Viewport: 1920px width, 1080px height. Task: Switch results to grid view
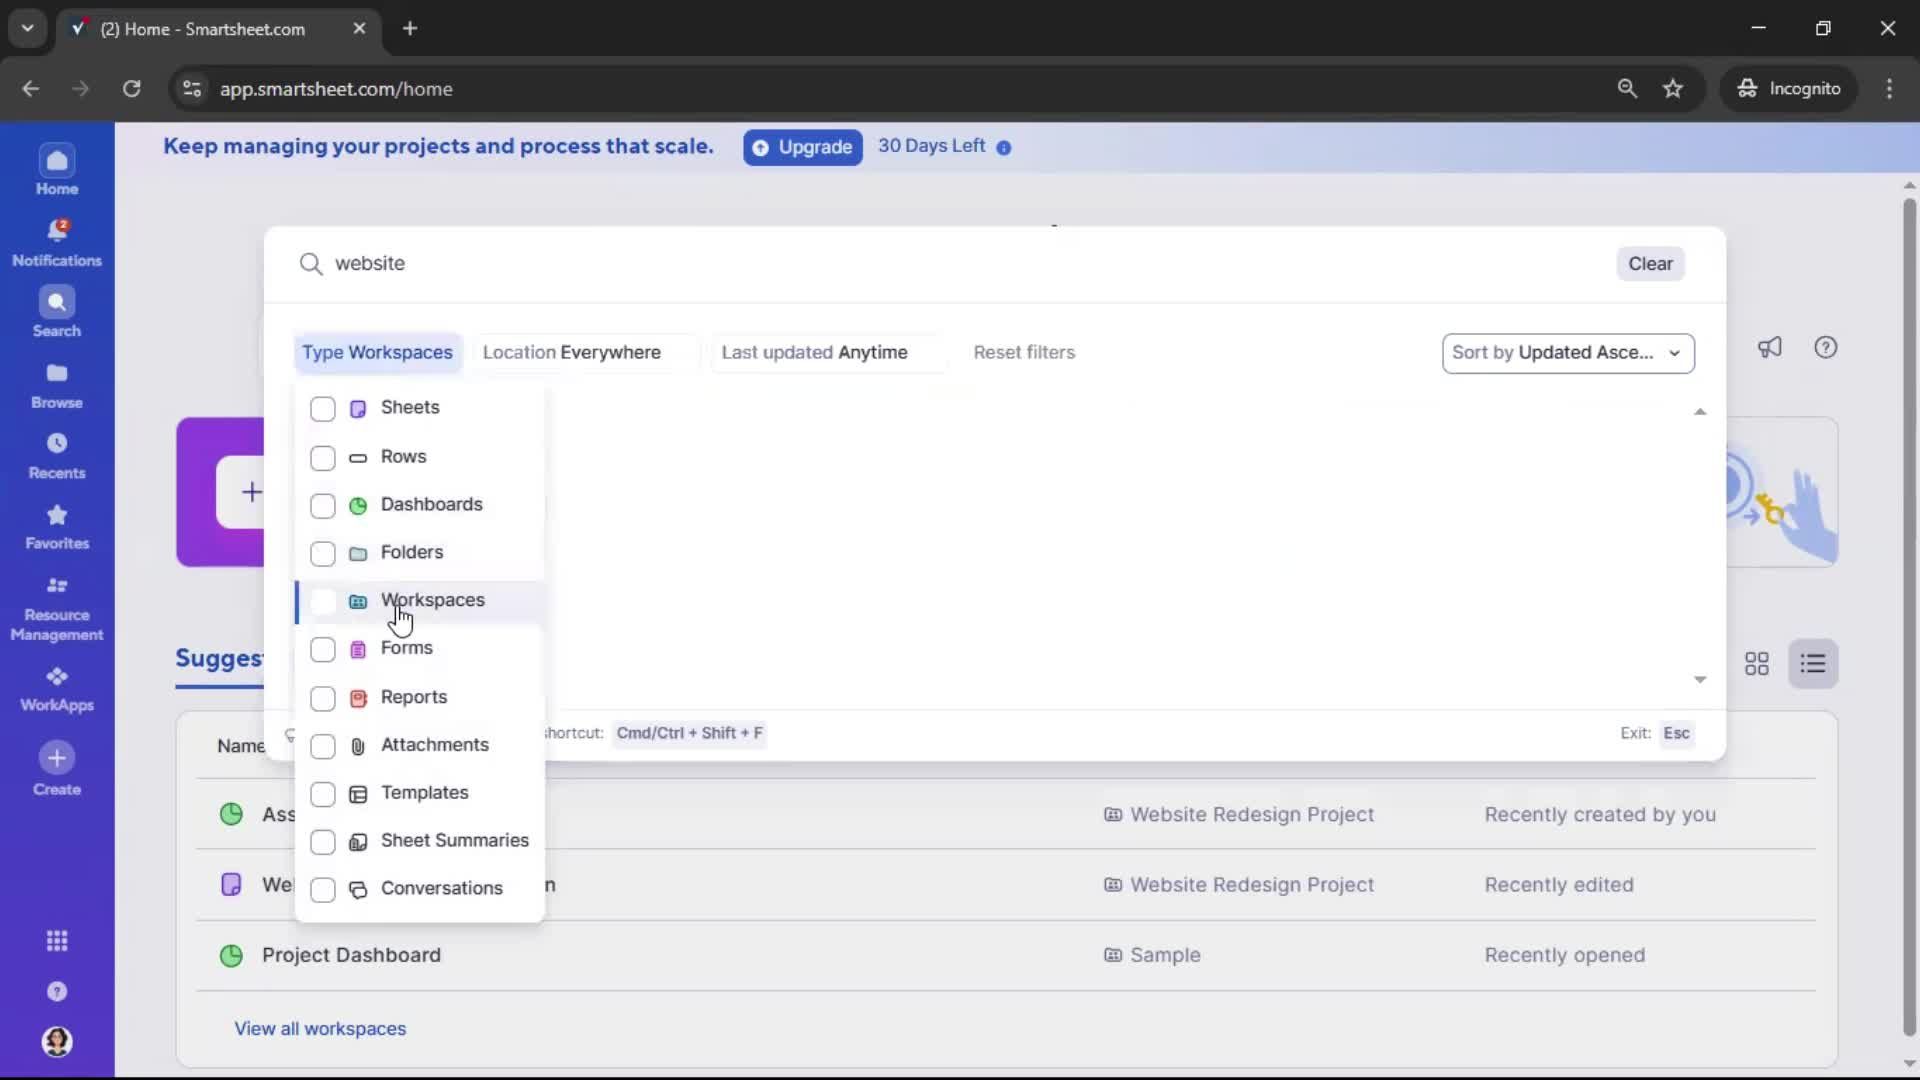(1757, 663)
